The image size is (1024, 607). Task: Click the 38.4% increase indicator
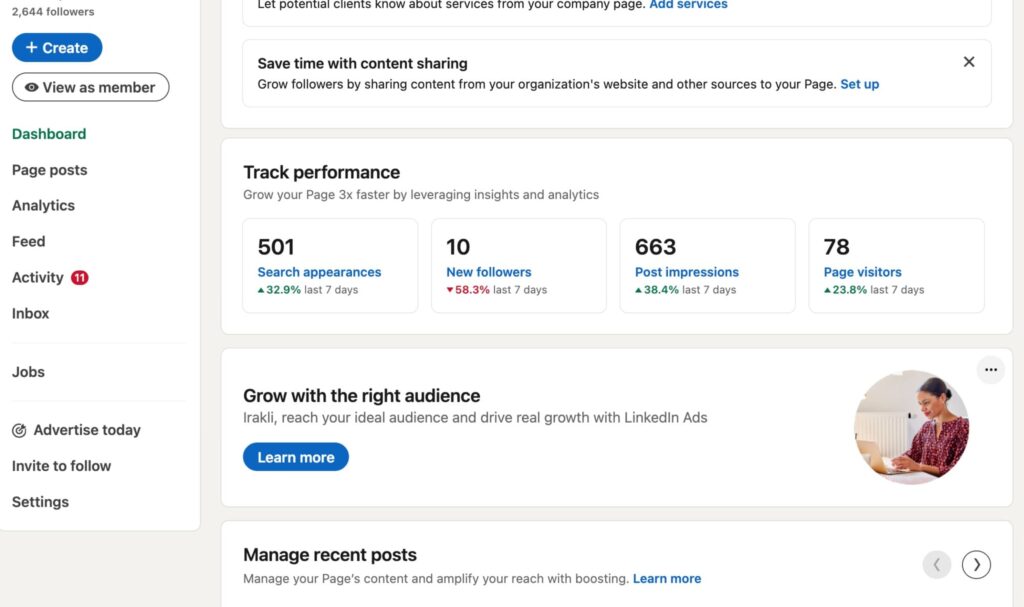pos(657,289)
